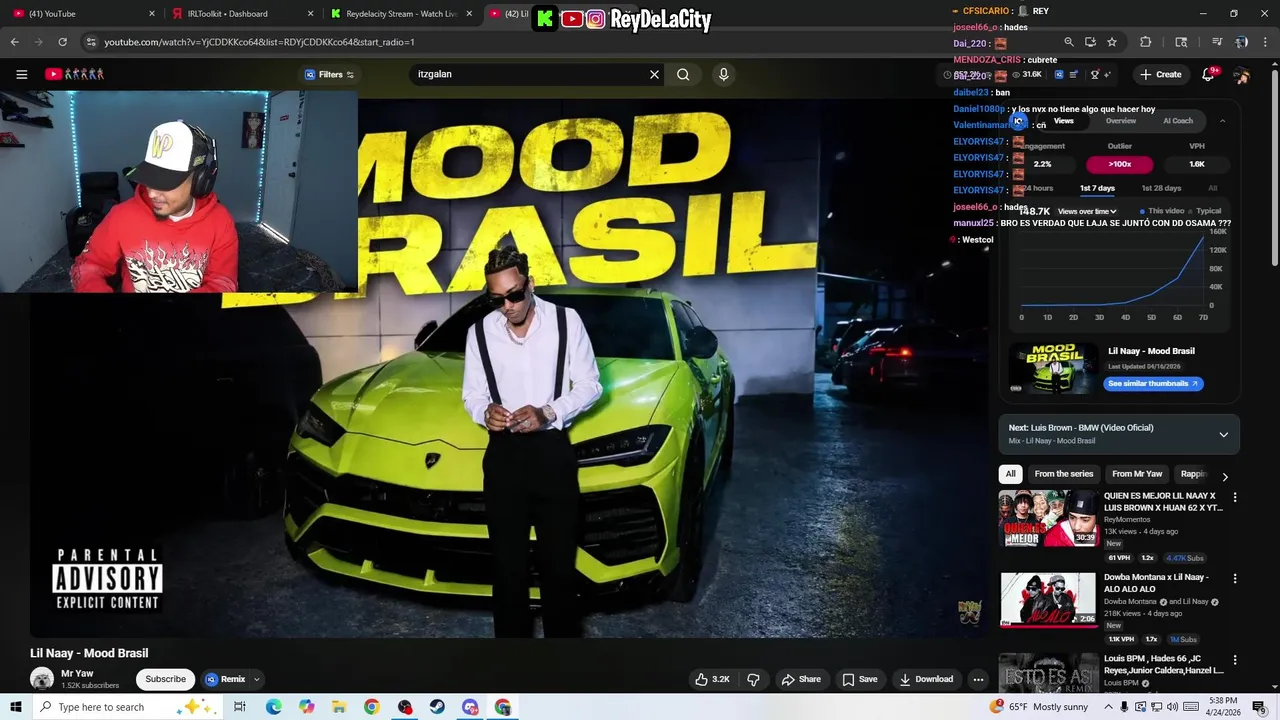The image size is (1280, 720).
Task: Click the install app icon in address bar
Action: 1090,42
